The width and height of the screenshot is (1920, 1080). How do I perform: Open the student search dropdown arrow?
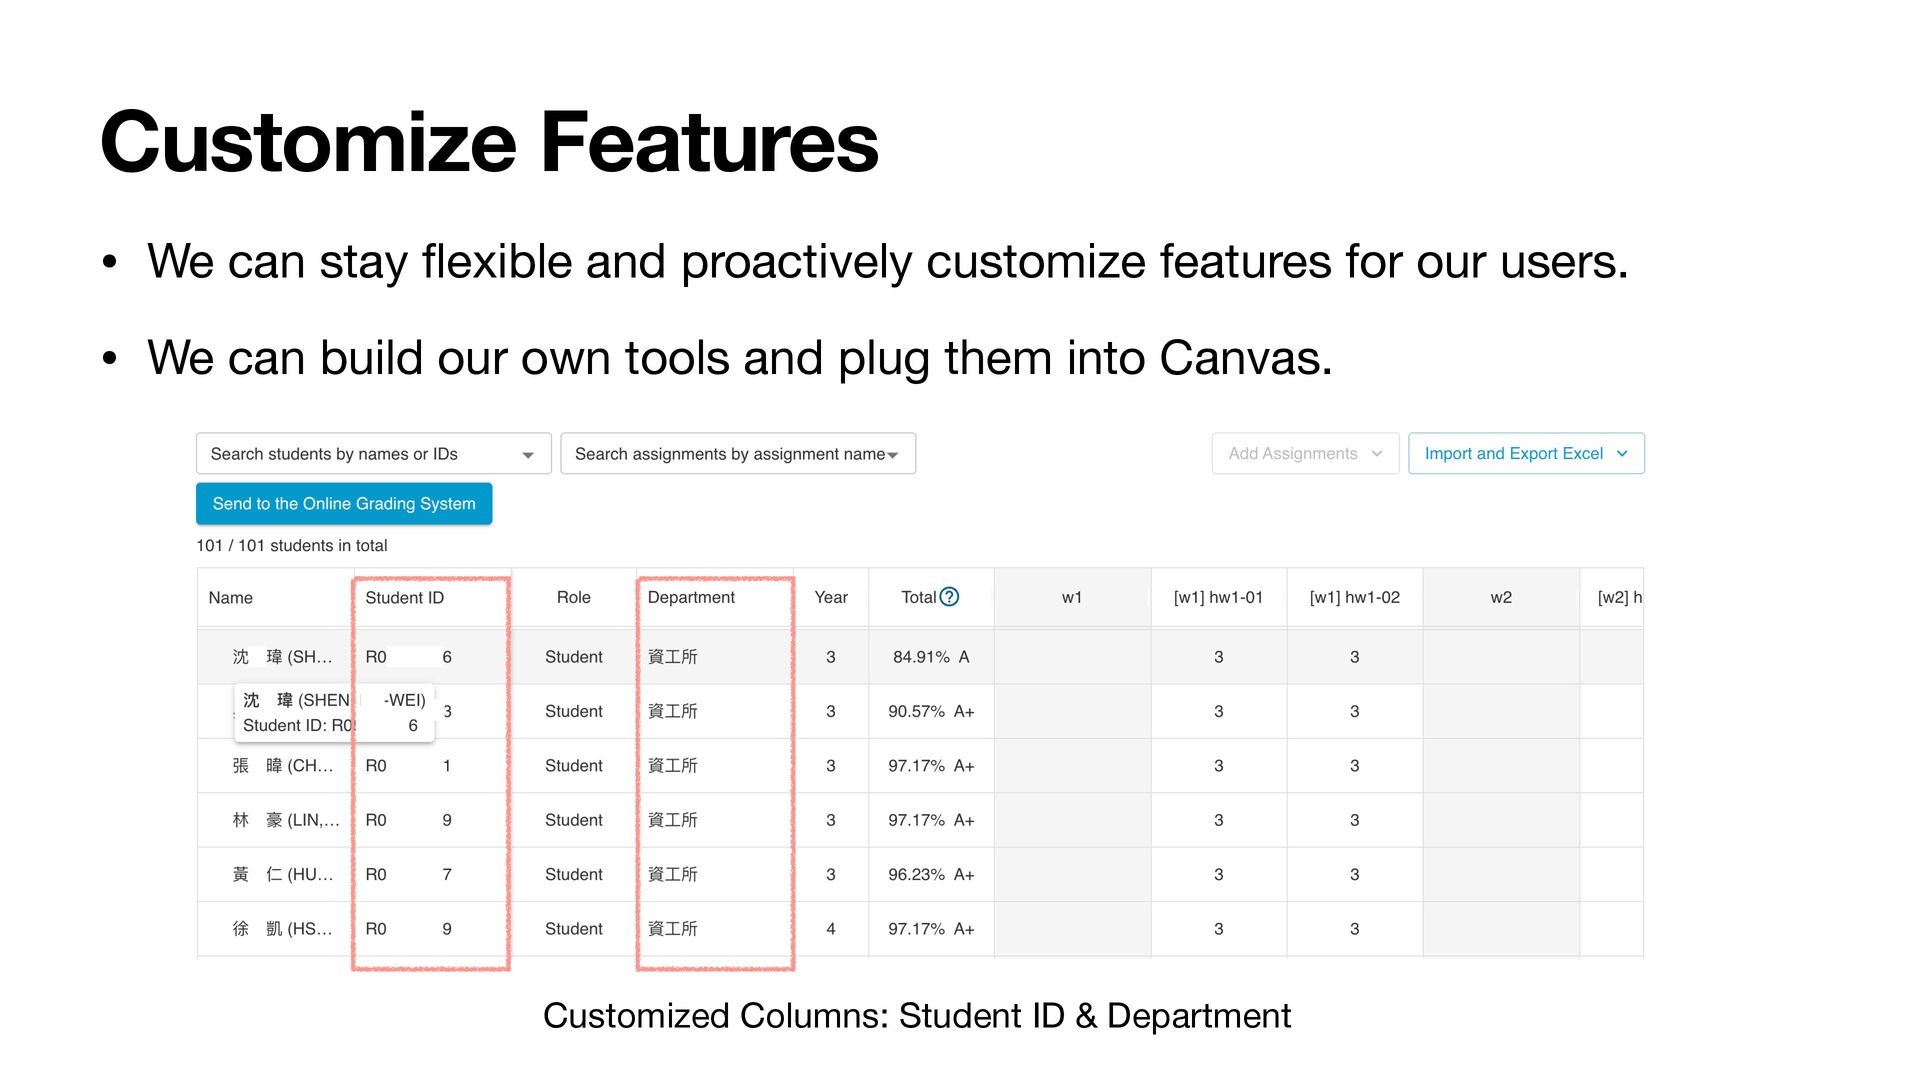point(528,455)
